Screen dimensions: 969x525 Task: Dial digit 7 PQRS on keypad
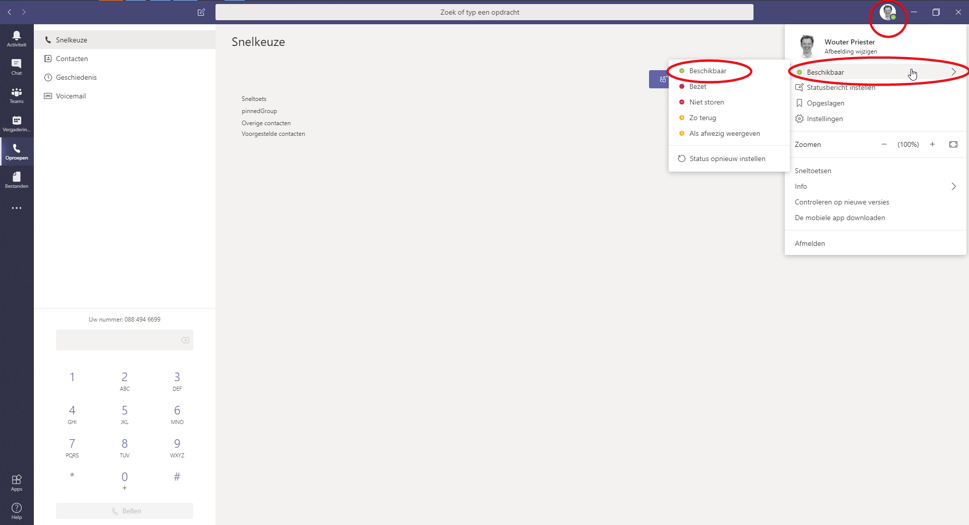72,448
